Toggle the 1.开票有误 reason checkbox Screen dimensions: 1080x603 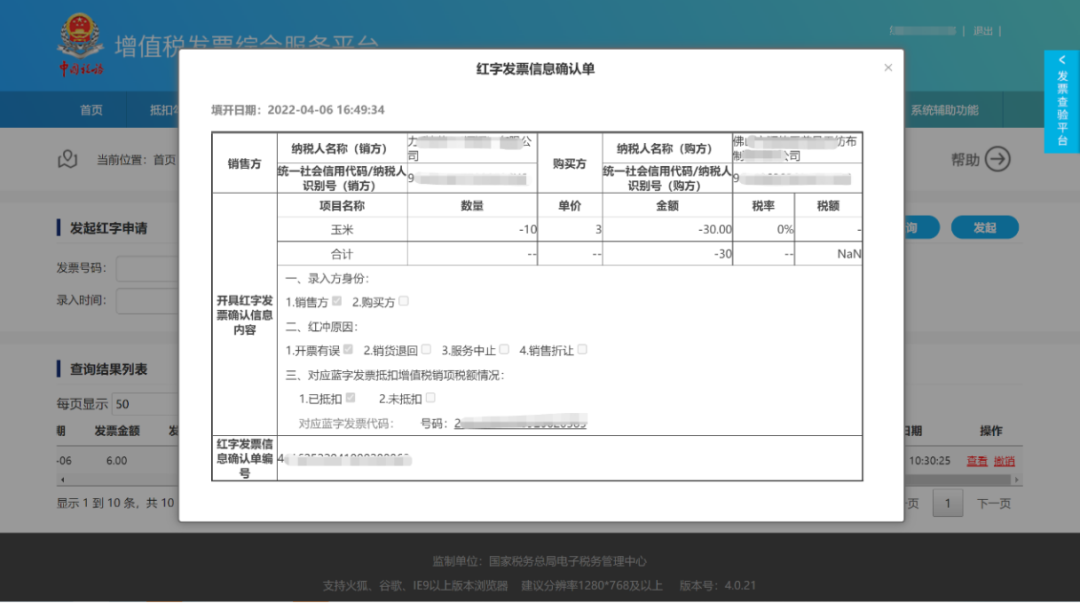[348, 350]
